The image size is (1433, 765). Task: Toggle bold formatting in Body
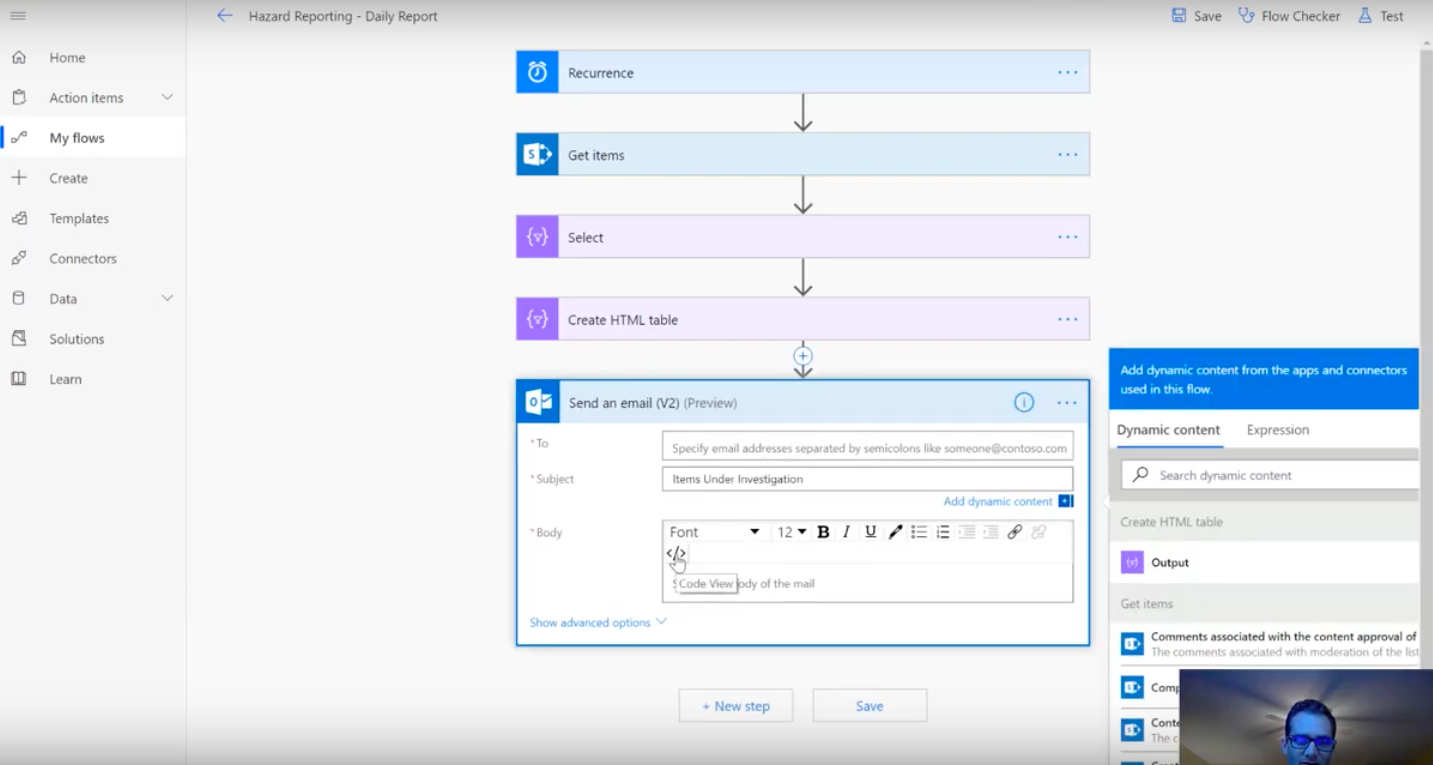[x=823, y=532]
